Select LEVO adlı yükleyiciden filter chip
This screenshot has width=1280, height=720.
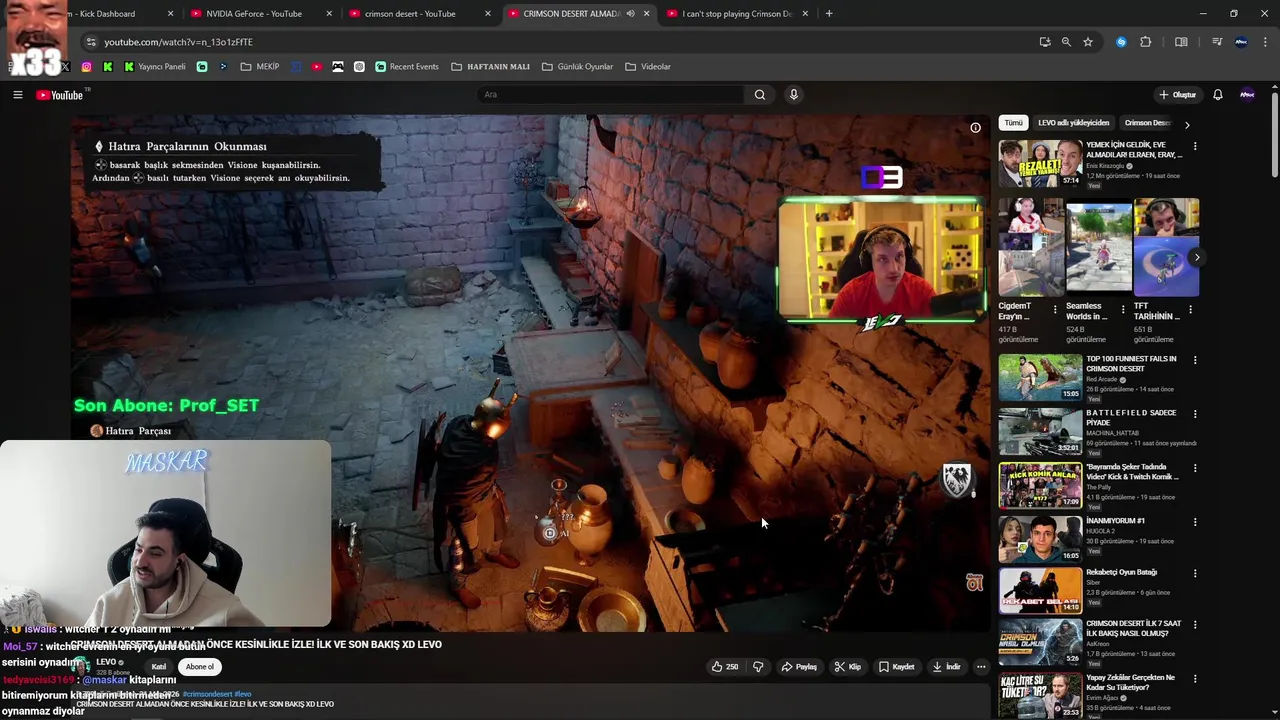point(1073,123)
